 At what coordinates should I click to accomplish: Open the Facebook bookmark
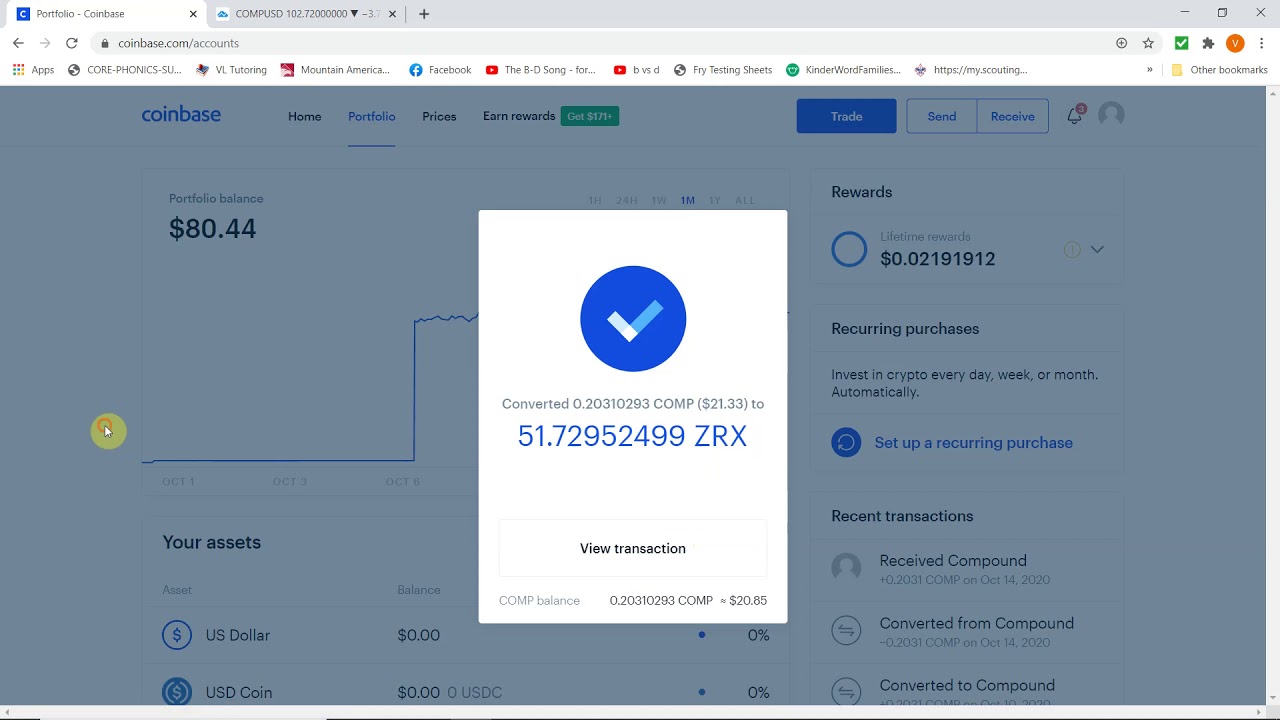(x=440, y=70)
